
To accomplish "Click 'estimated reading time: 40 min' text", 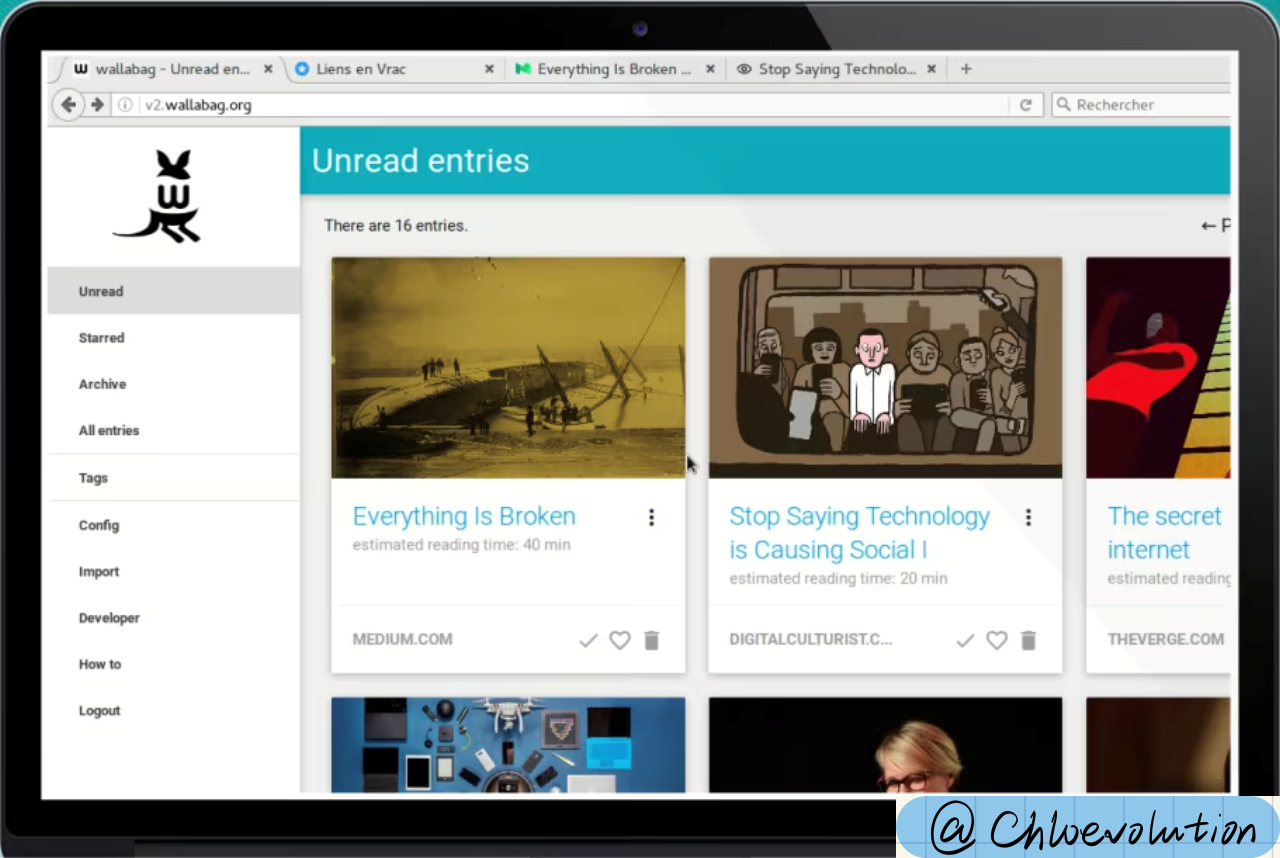I will coord(461,545).
